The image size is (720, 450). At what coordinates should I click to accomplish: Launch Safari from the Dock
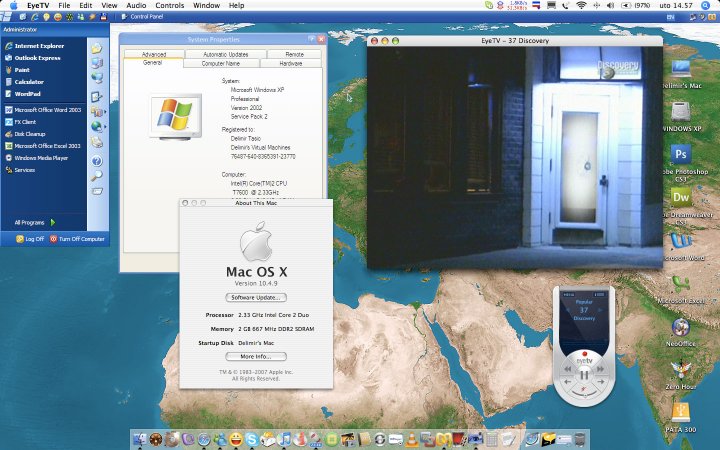[x=204, y=439]
